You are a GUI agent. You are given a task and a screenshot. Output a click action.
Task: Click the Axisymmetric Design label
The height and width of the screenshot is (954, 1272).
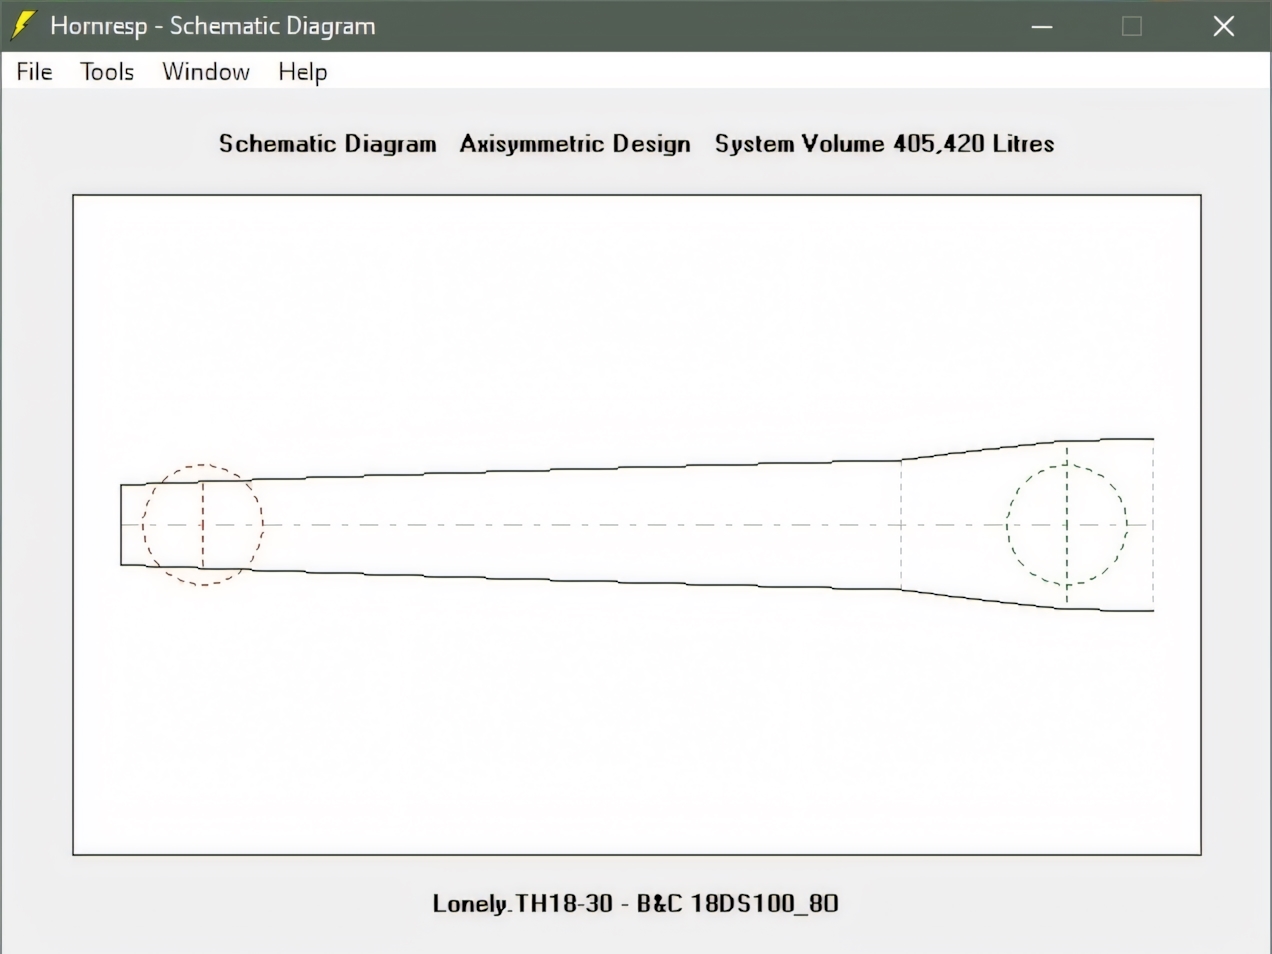(x=575, y=144)
